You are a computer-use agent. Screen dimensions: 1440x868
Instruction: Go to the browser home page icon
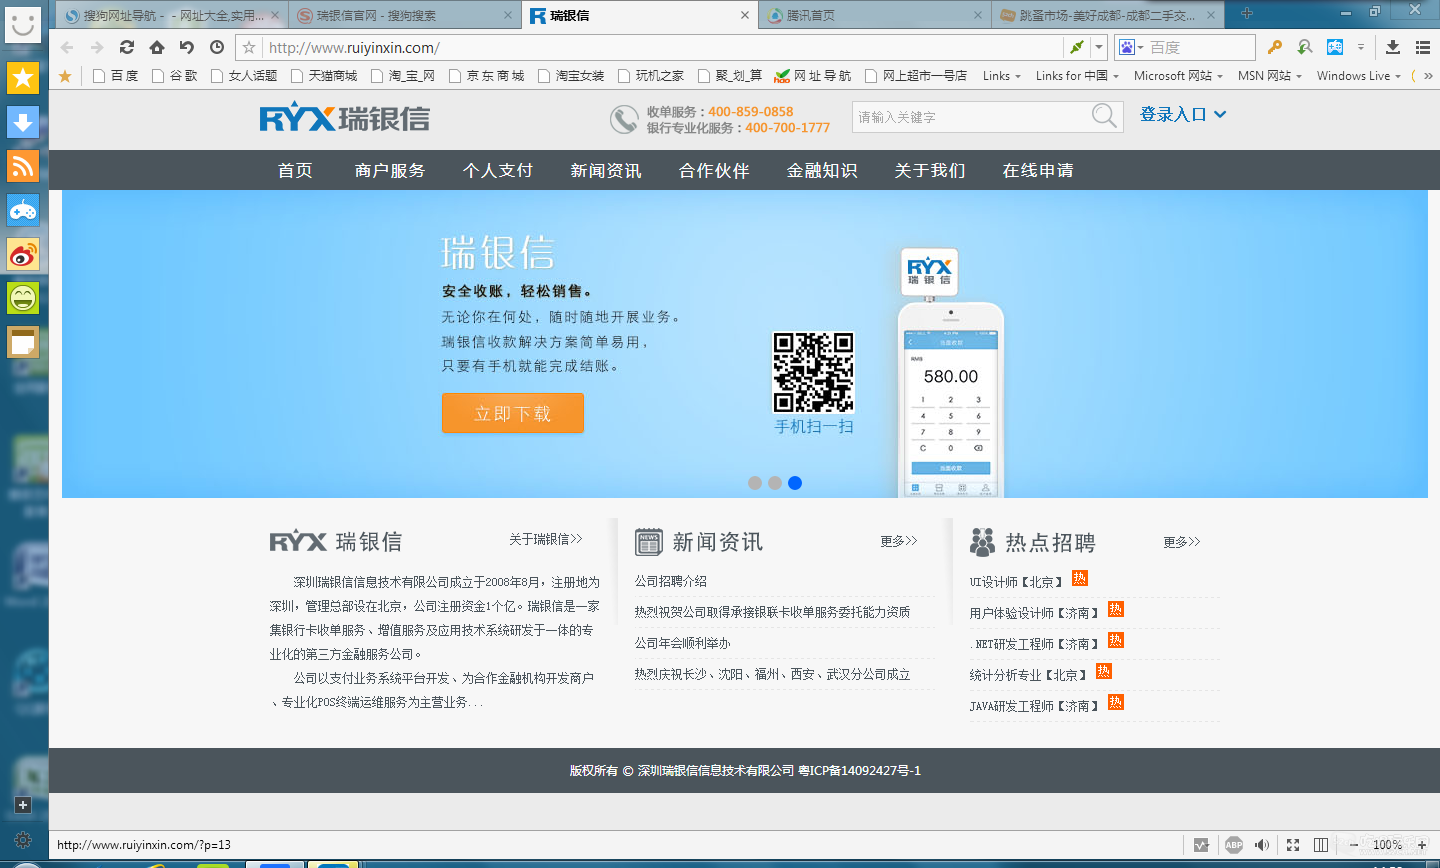(x=157, y=47)
